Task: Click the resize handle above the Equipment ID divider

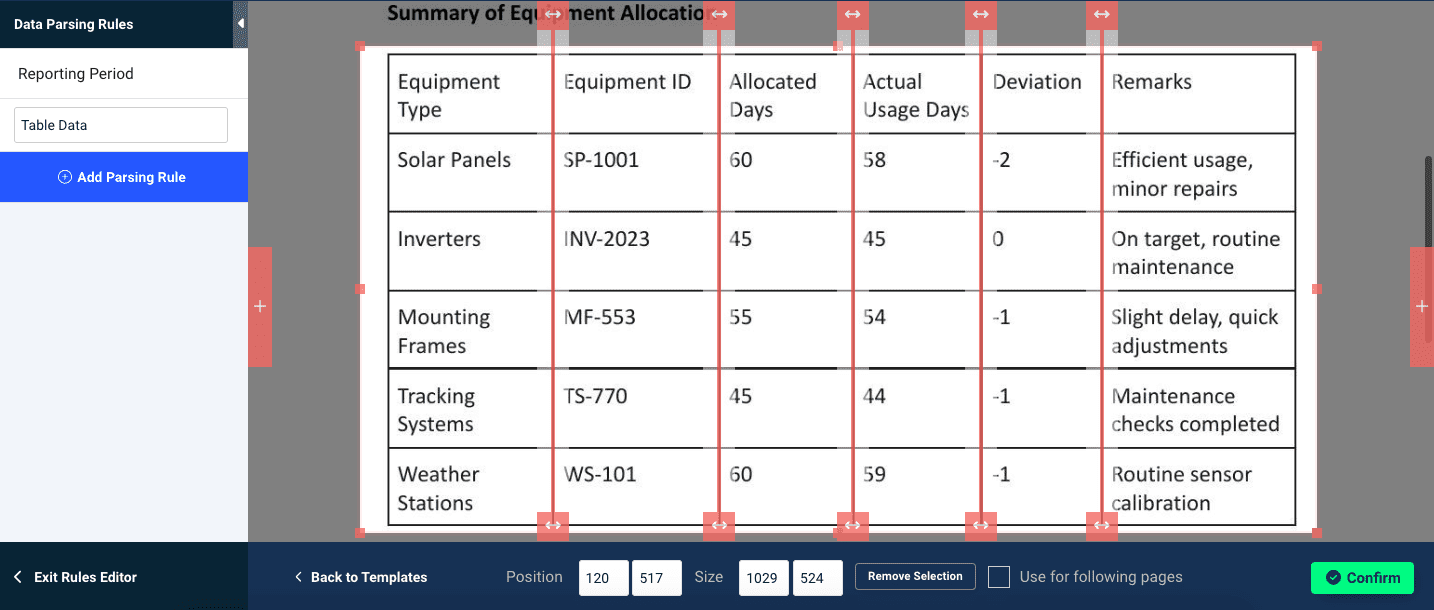Action: [553, 14]
